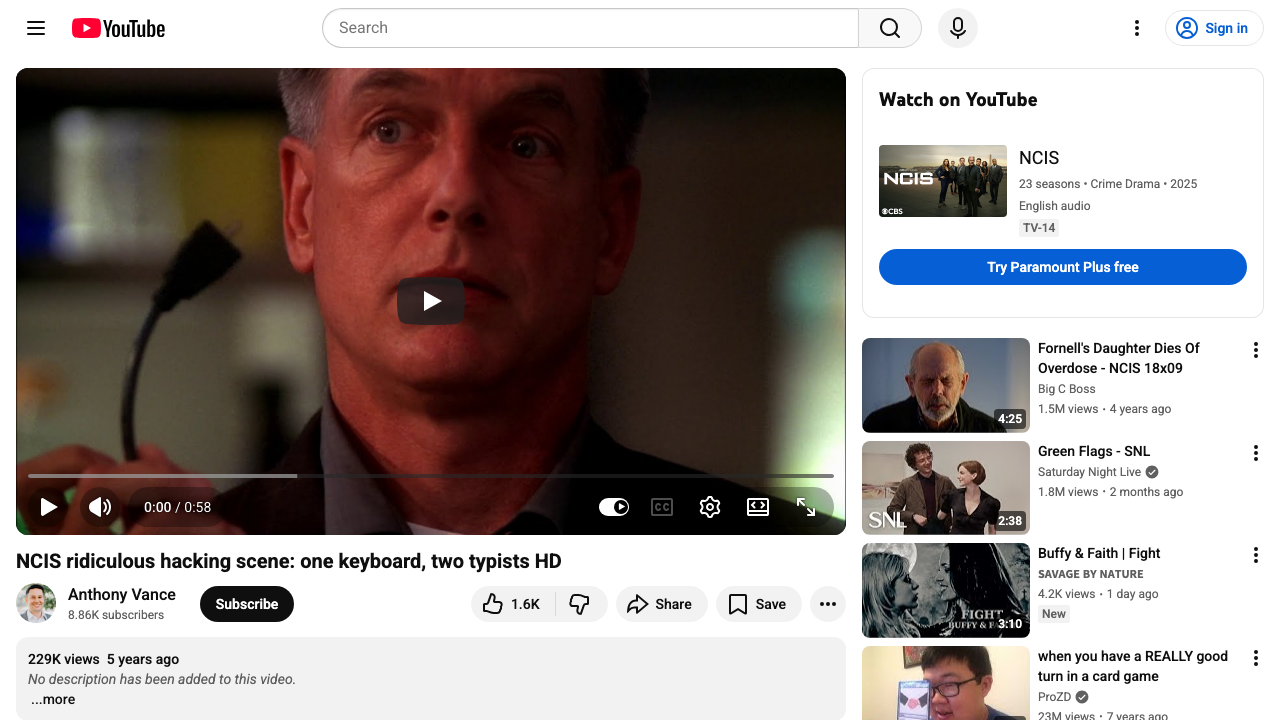Click the 1.6K like count
This screenshot has width=1280, height=720.
(x=525, y=604)
